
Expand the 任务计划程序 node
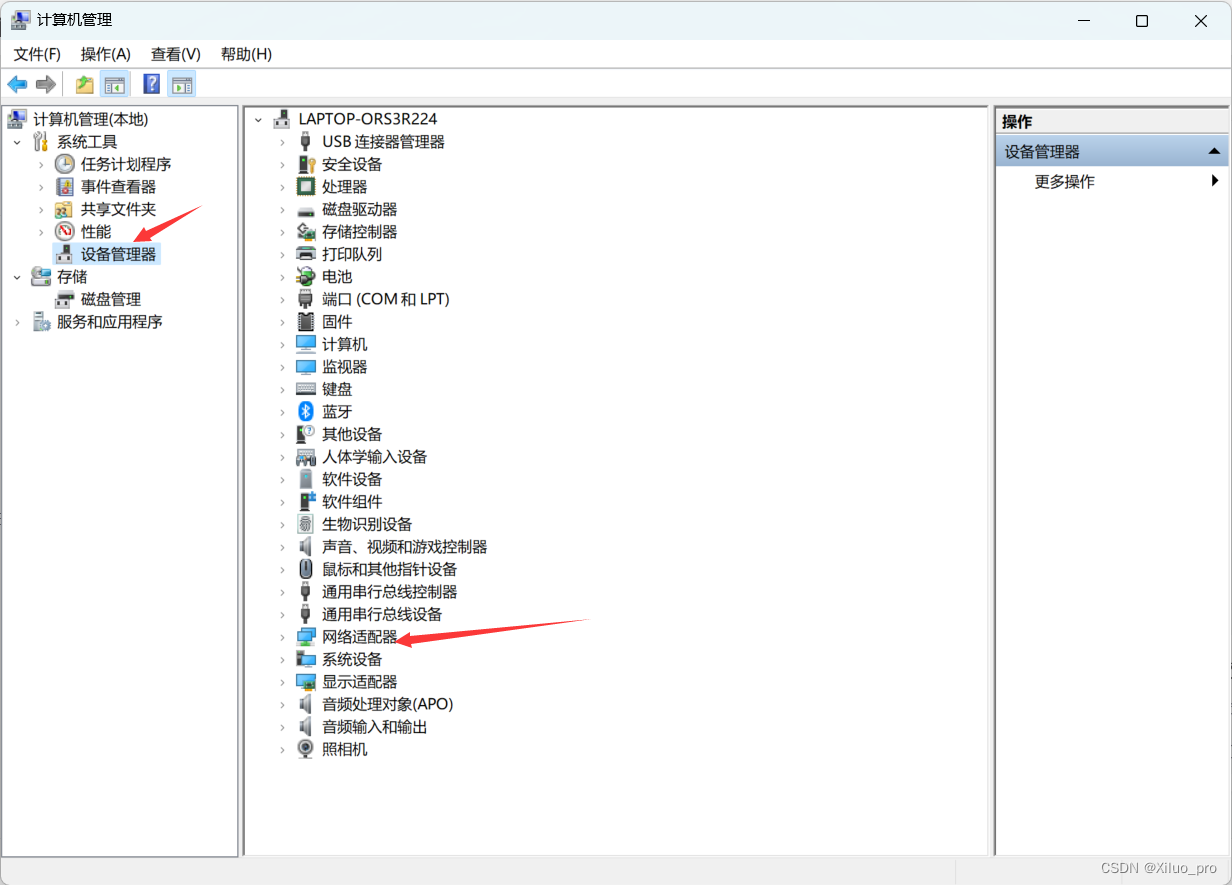41,164
